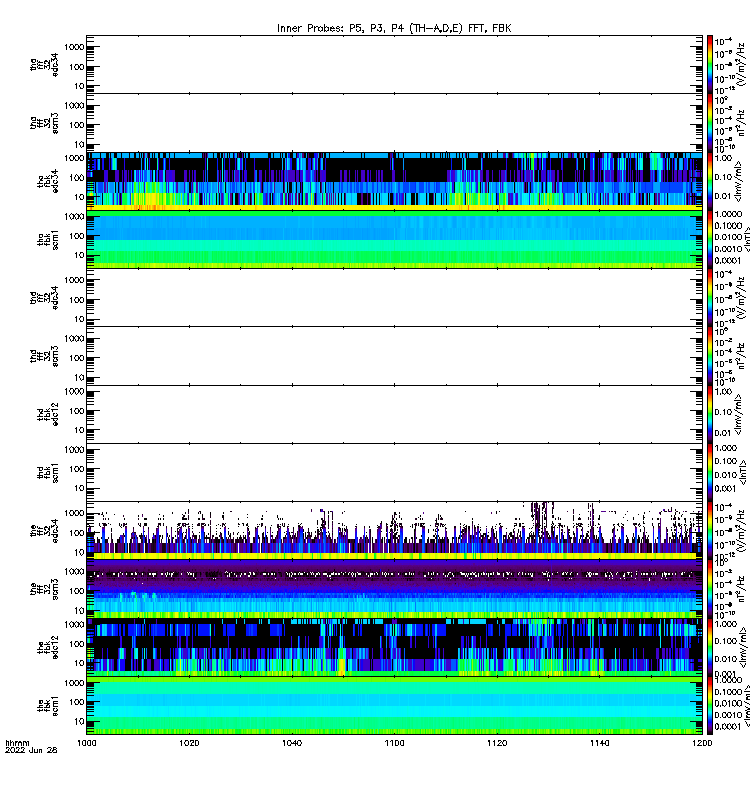This screenshot has height=800, width=750.
Task: Click inside the empty tha fff edc34 plot panel
Action: pyautogui.click(x=394, y=65)
